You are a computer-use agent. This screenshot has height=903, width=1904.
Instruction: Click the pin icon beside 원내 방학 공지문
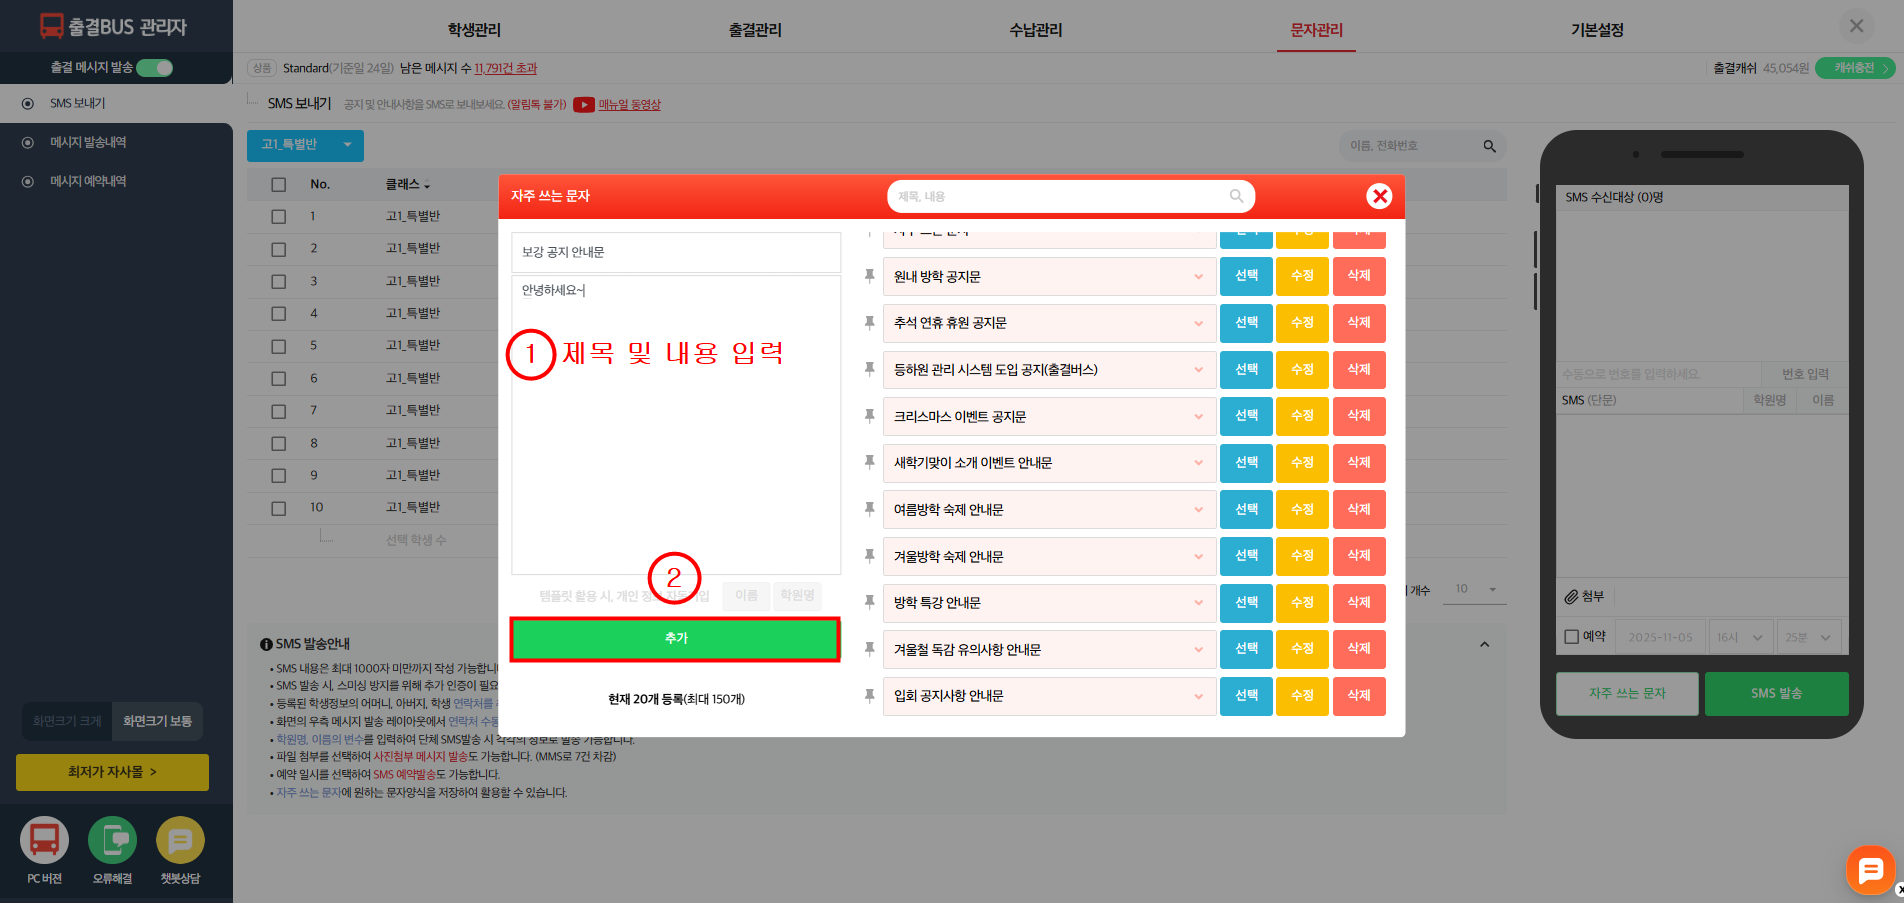pyautogui.click(x=869, y=276)
